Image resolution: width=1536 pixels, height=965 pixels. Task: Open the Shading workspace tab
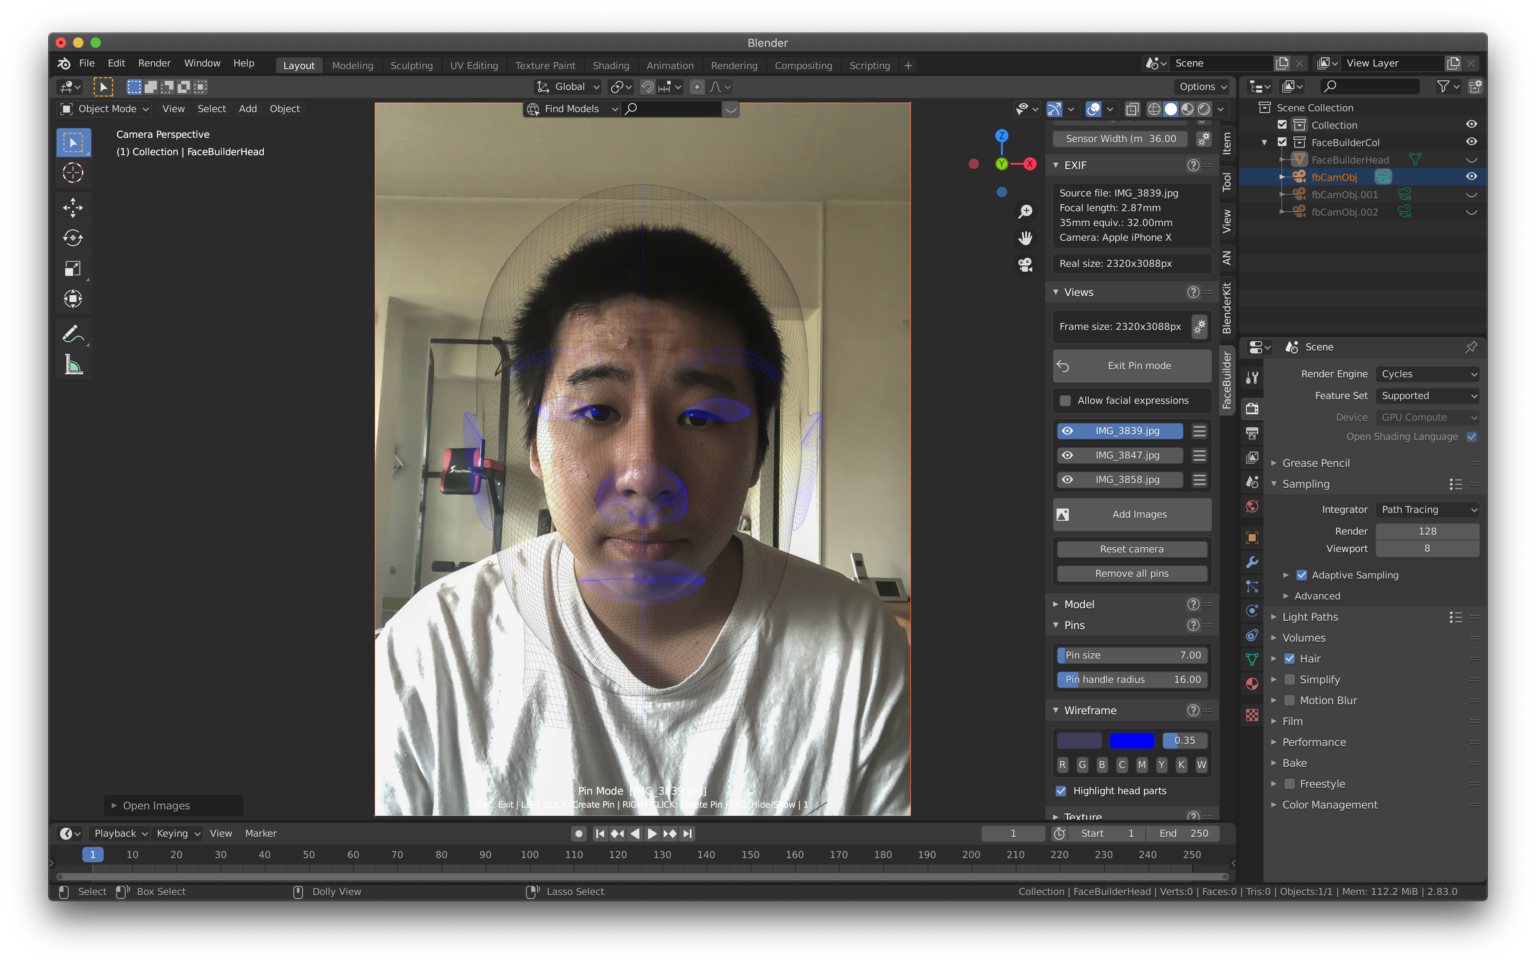pos(611,66)
